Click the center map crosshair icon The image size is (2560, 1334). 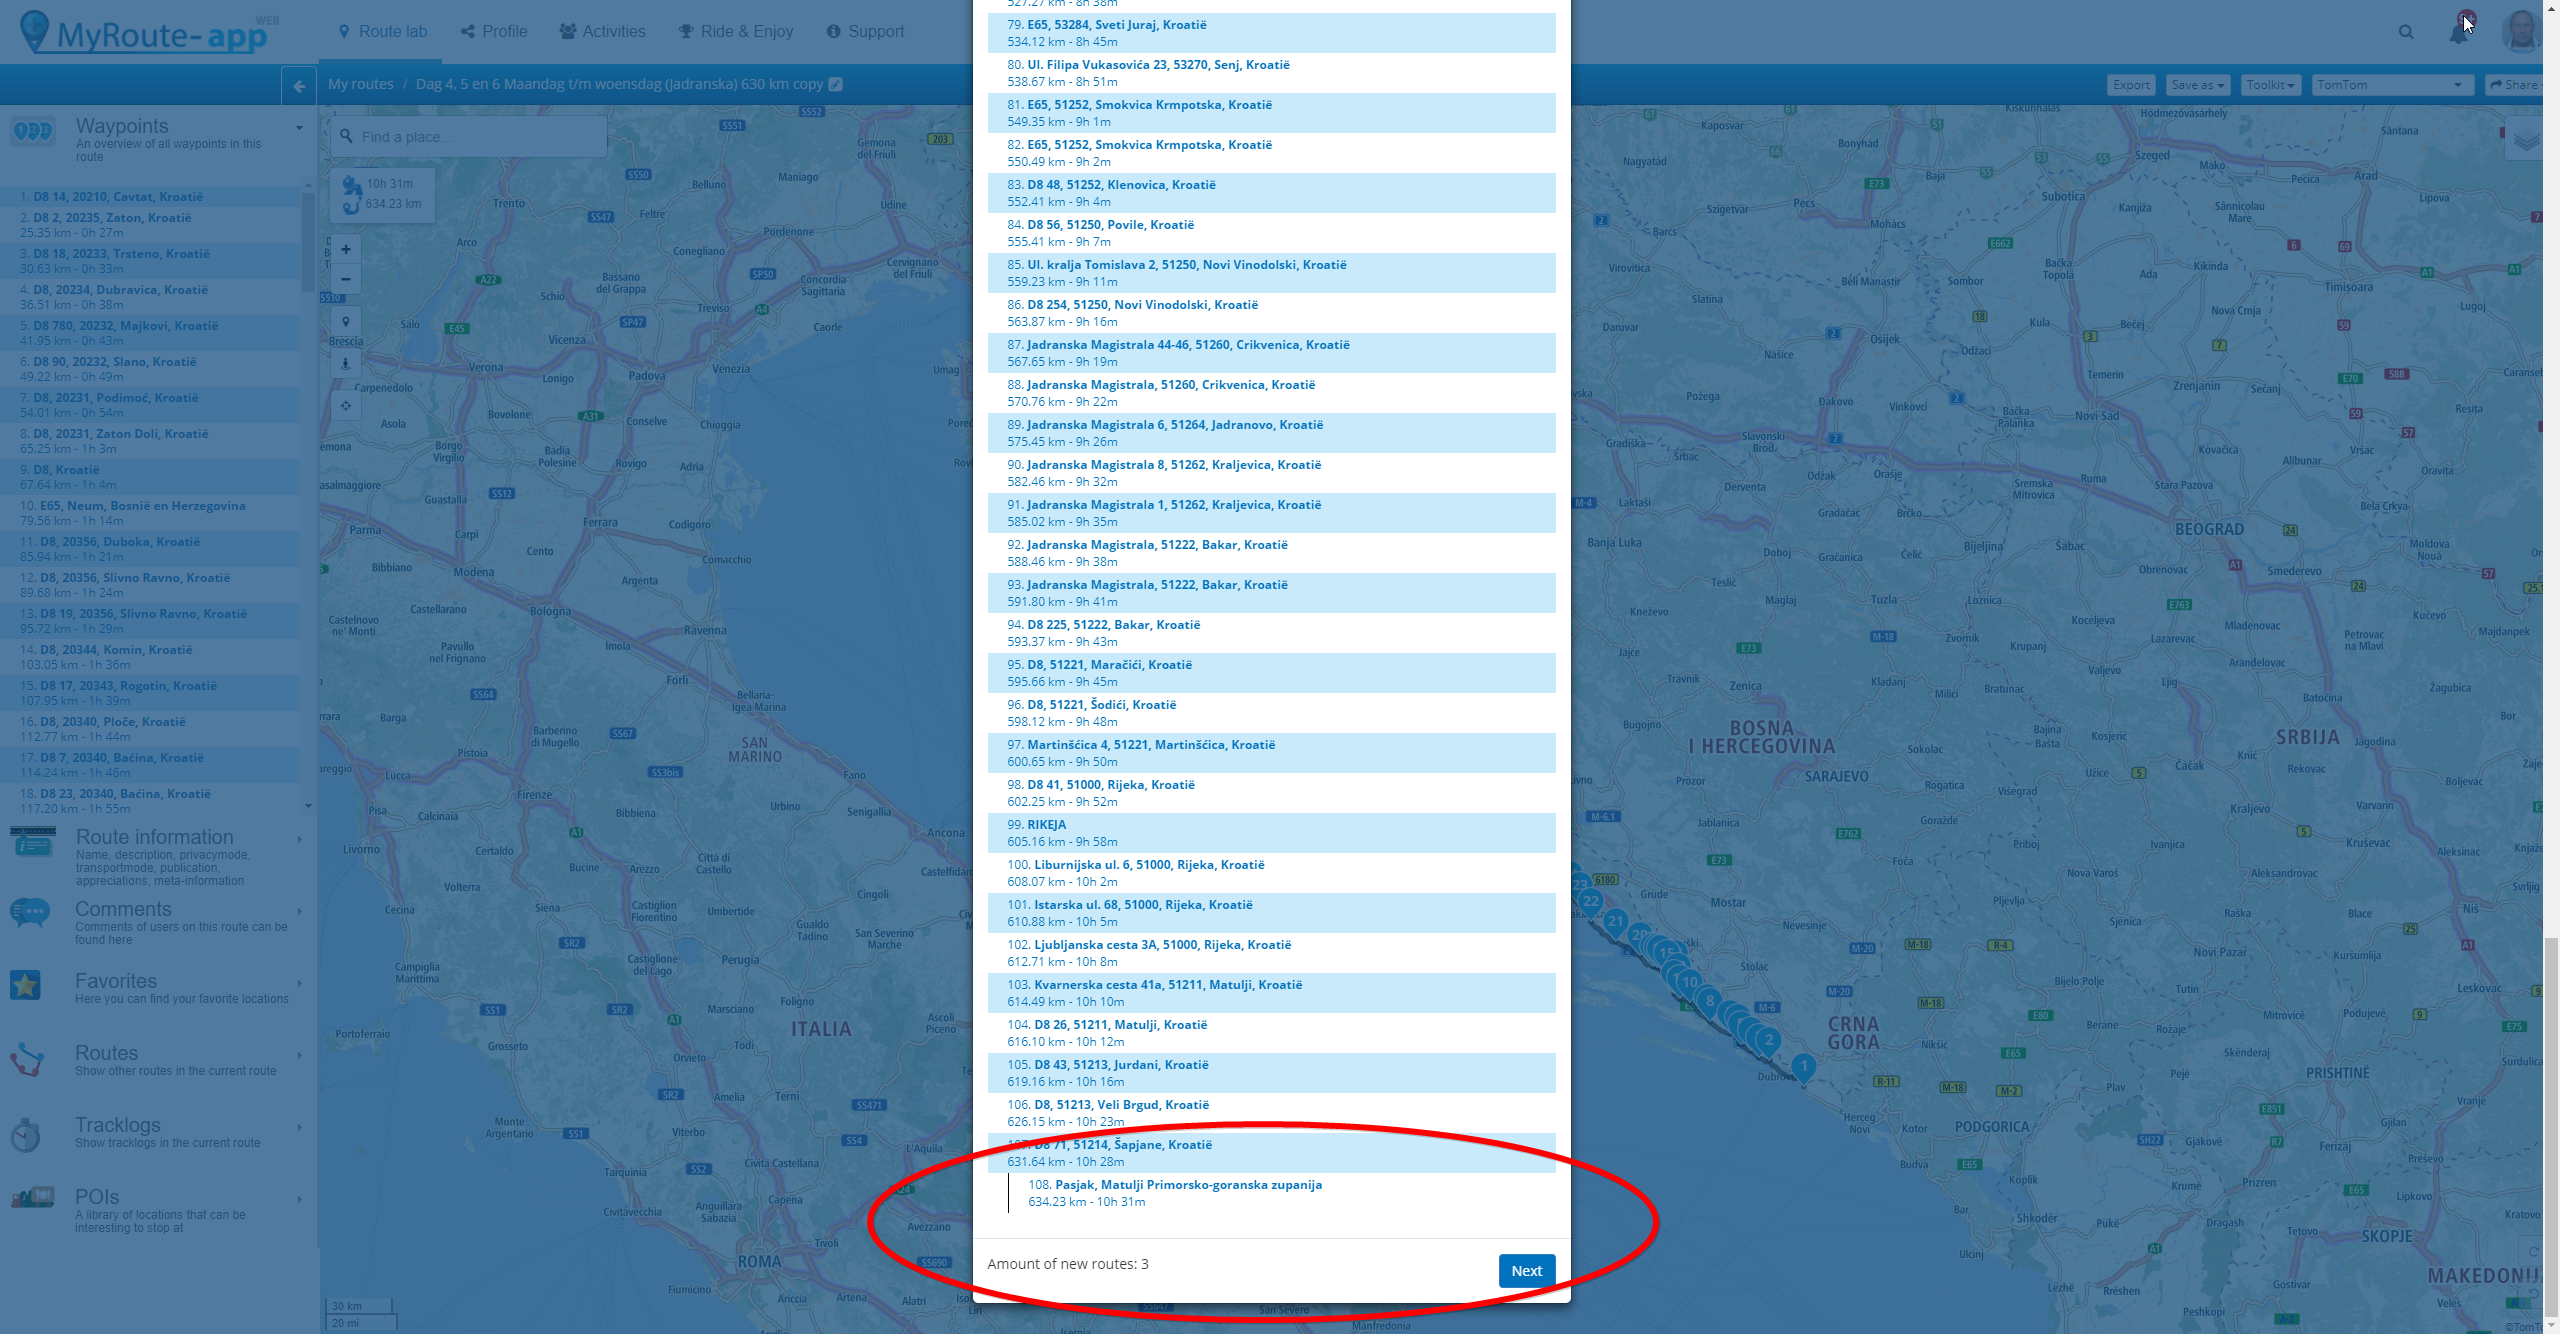346,405
